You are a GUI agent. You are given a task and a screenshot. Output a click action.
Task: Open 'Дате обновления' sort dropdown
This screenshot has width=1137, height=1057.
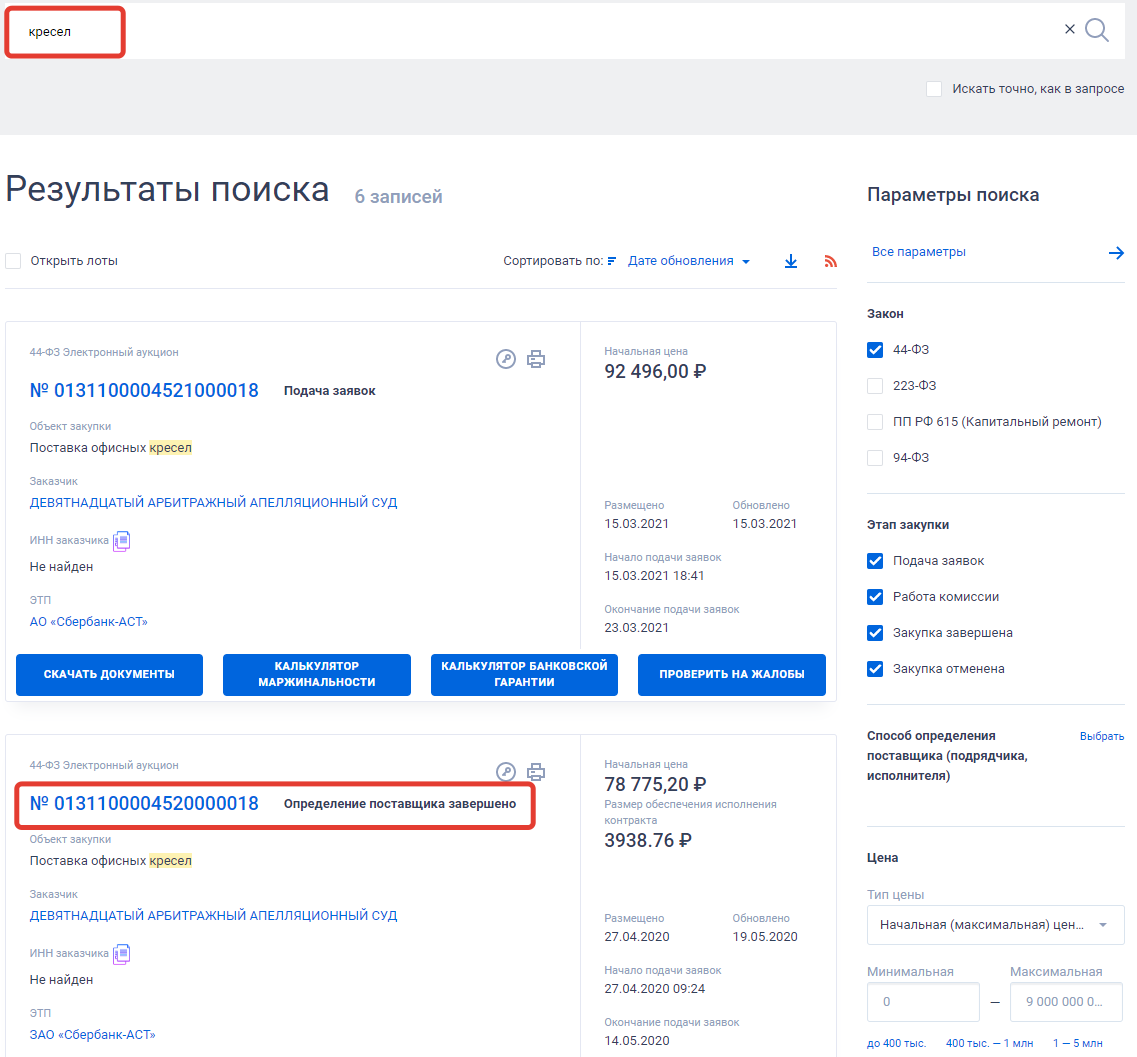coord(688,261)
